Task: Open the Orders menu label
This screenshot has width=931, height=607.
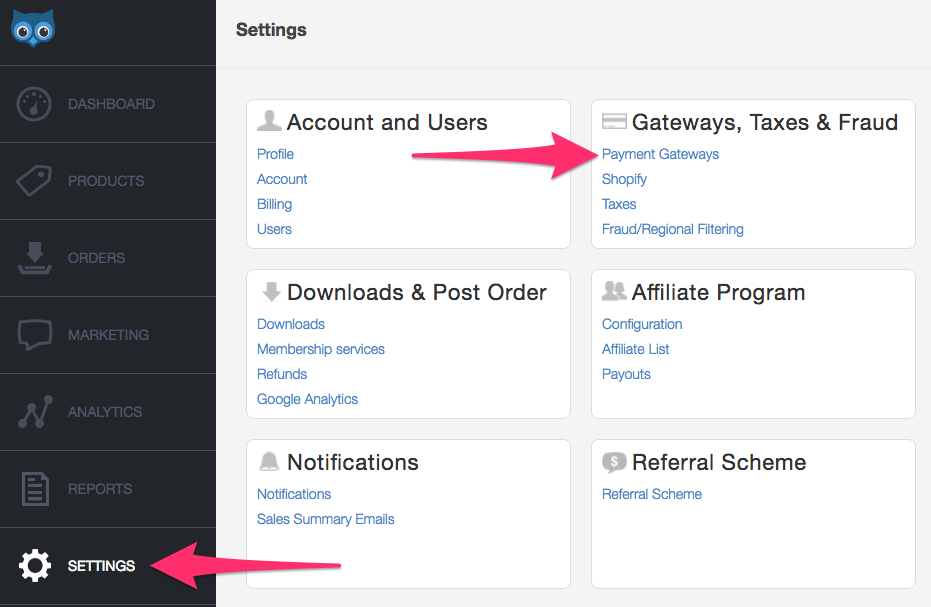Action: pos(96,258)
